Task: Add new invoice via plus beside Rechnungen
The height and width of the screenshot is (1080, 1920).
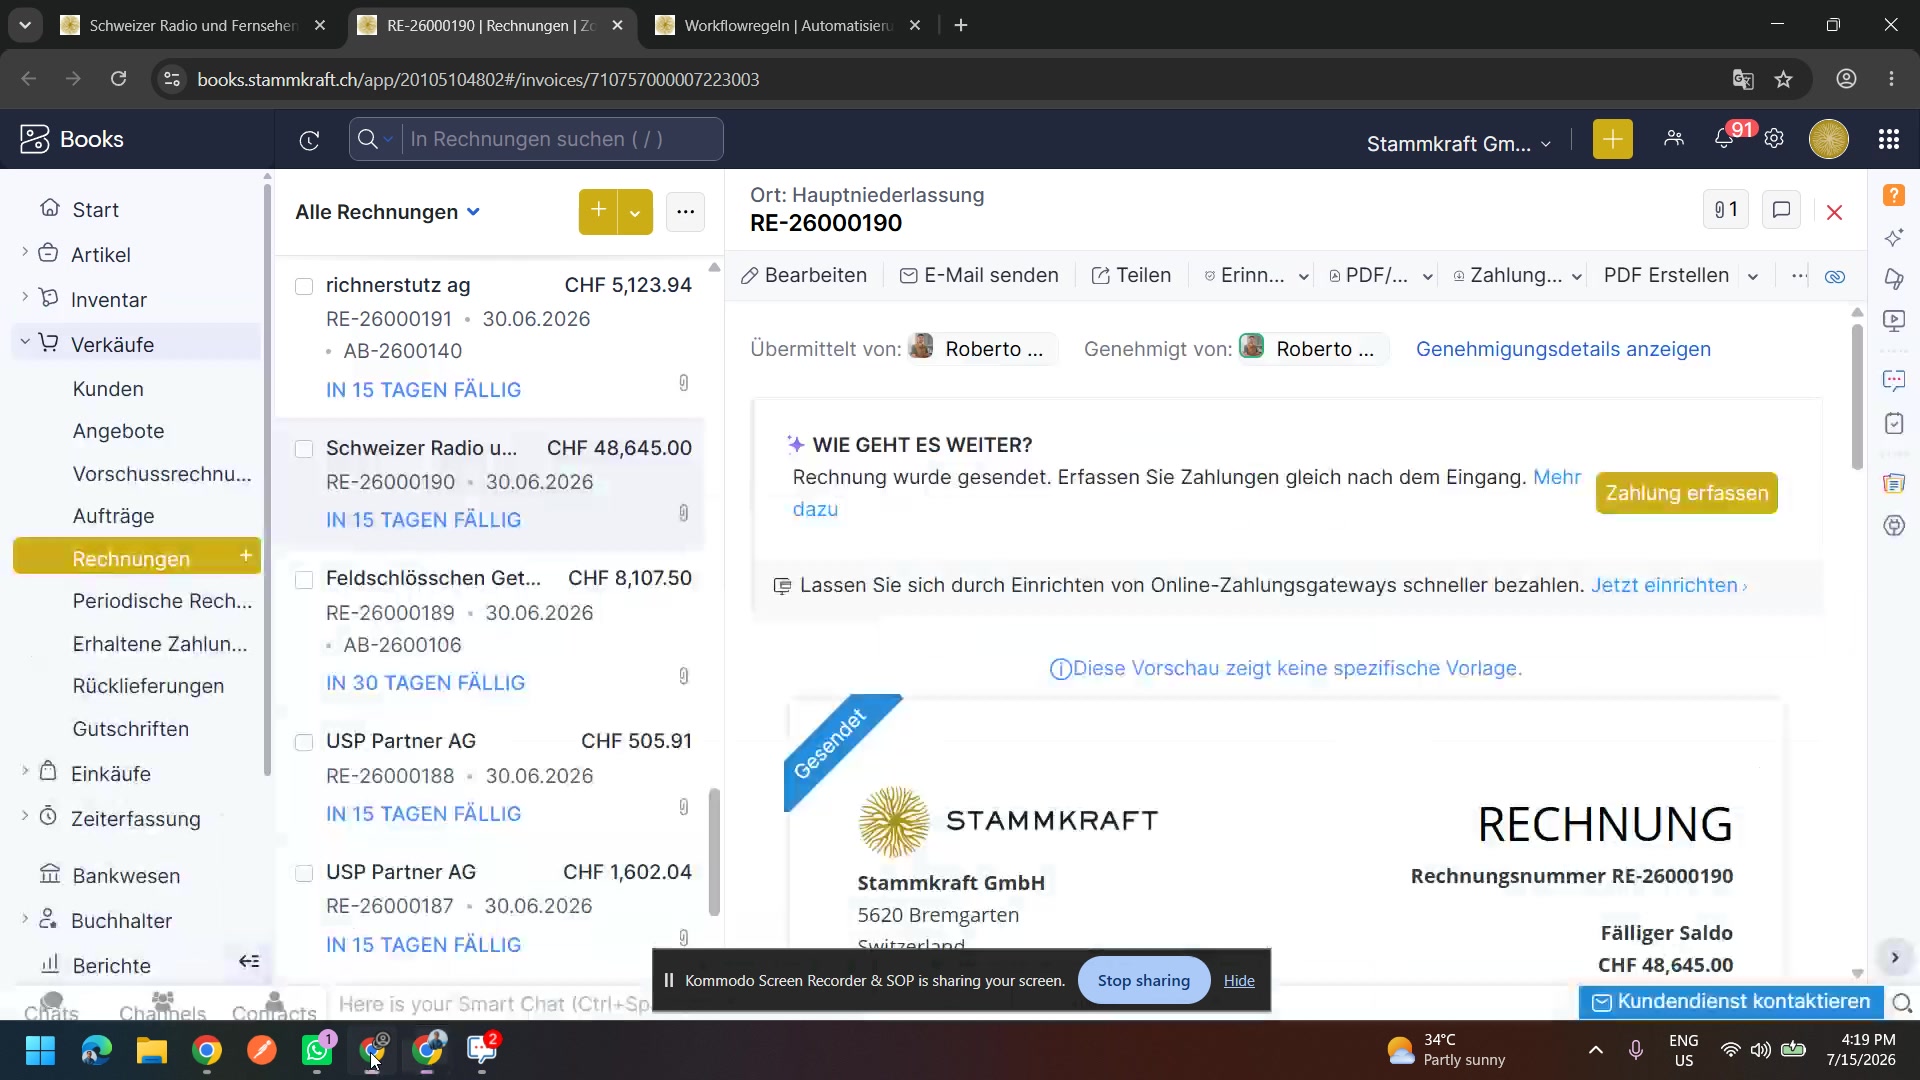Action: click(x=245, y=555)
